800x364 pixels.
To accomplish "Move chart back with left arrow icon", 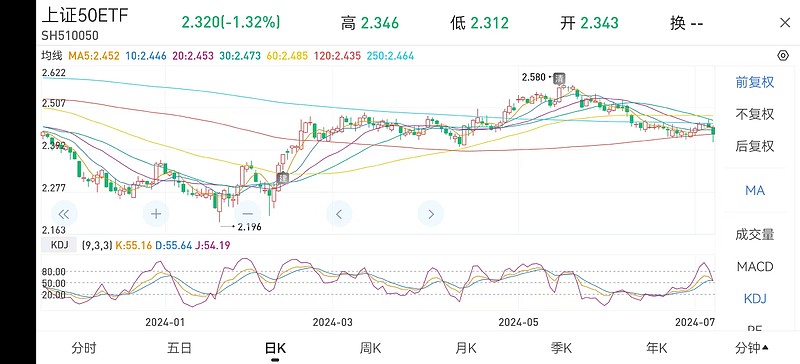I will [x=339, y=213].
